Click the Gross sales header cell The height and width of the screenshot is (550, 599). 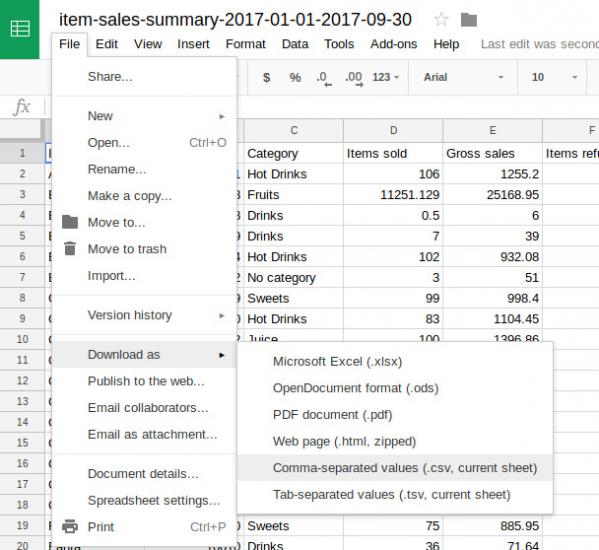(493, 154)
